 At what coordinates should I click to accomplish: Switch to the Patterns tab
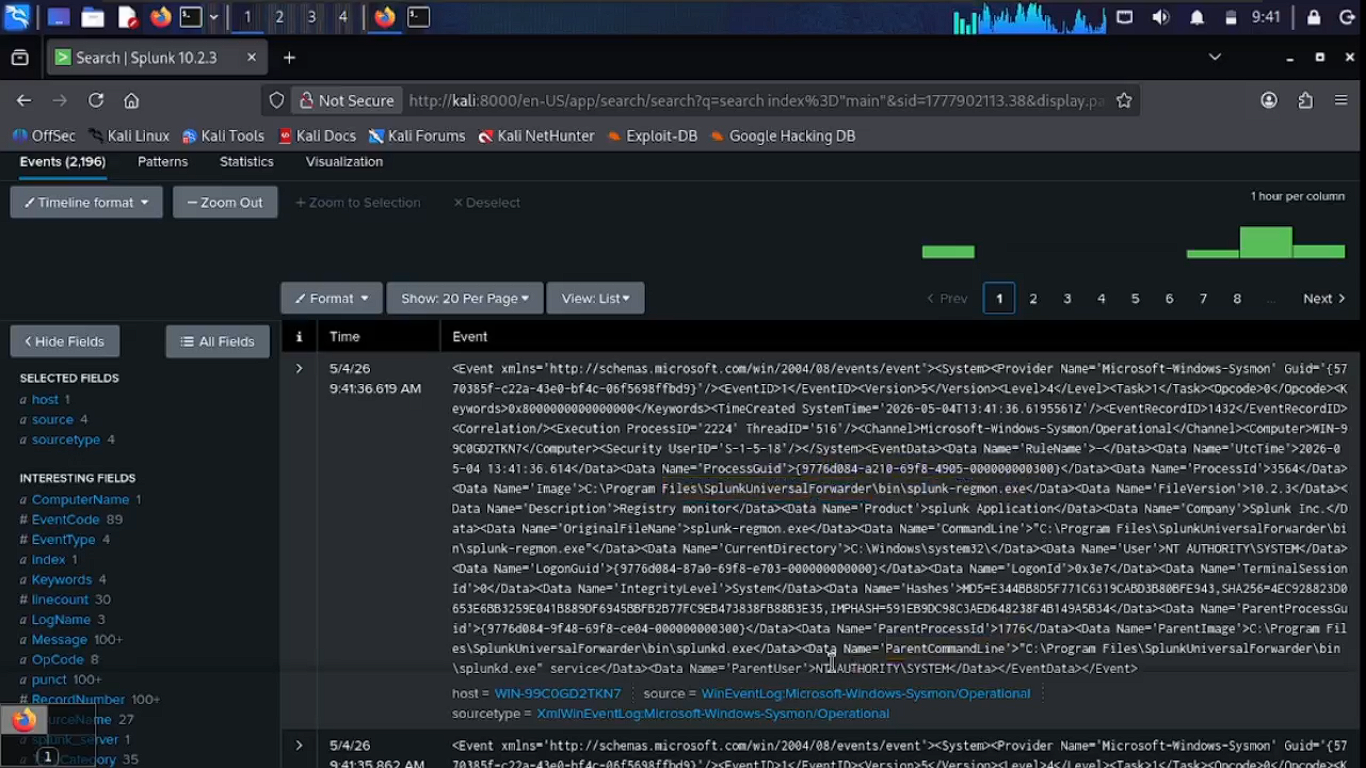point(163,161)
